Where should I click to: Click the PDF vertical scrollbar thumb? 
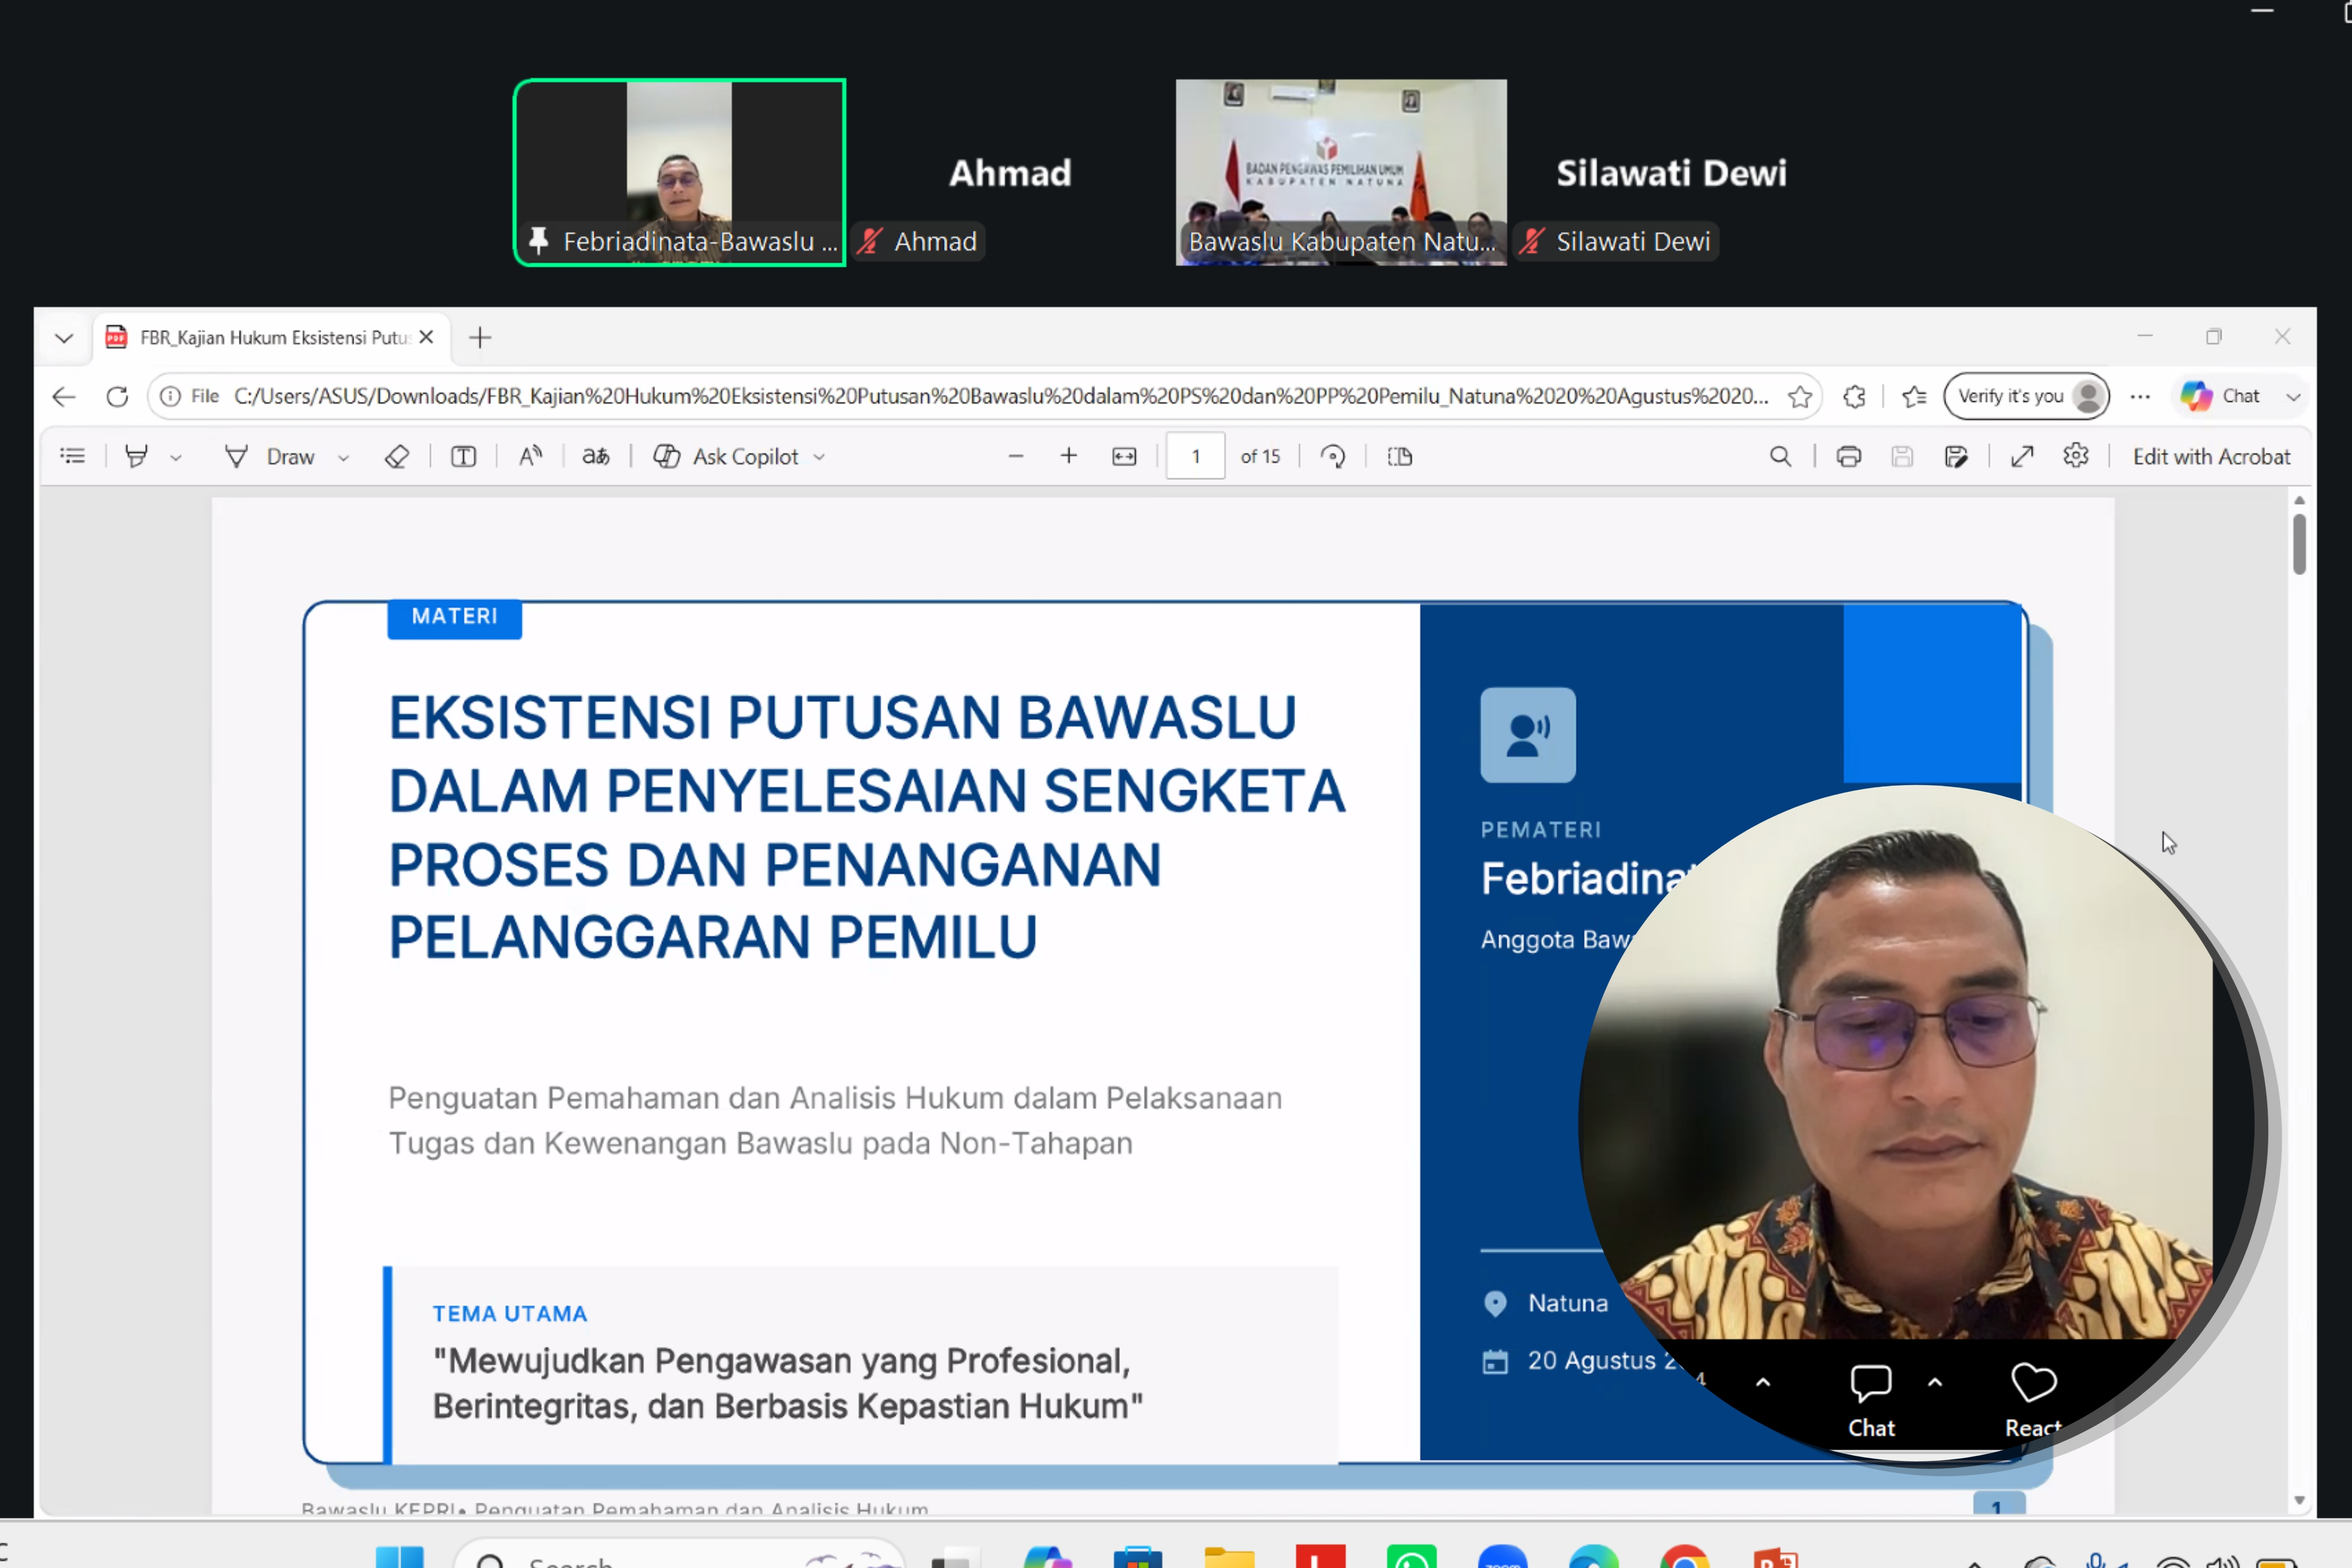pyautogui.click(x=2299, y=544)
